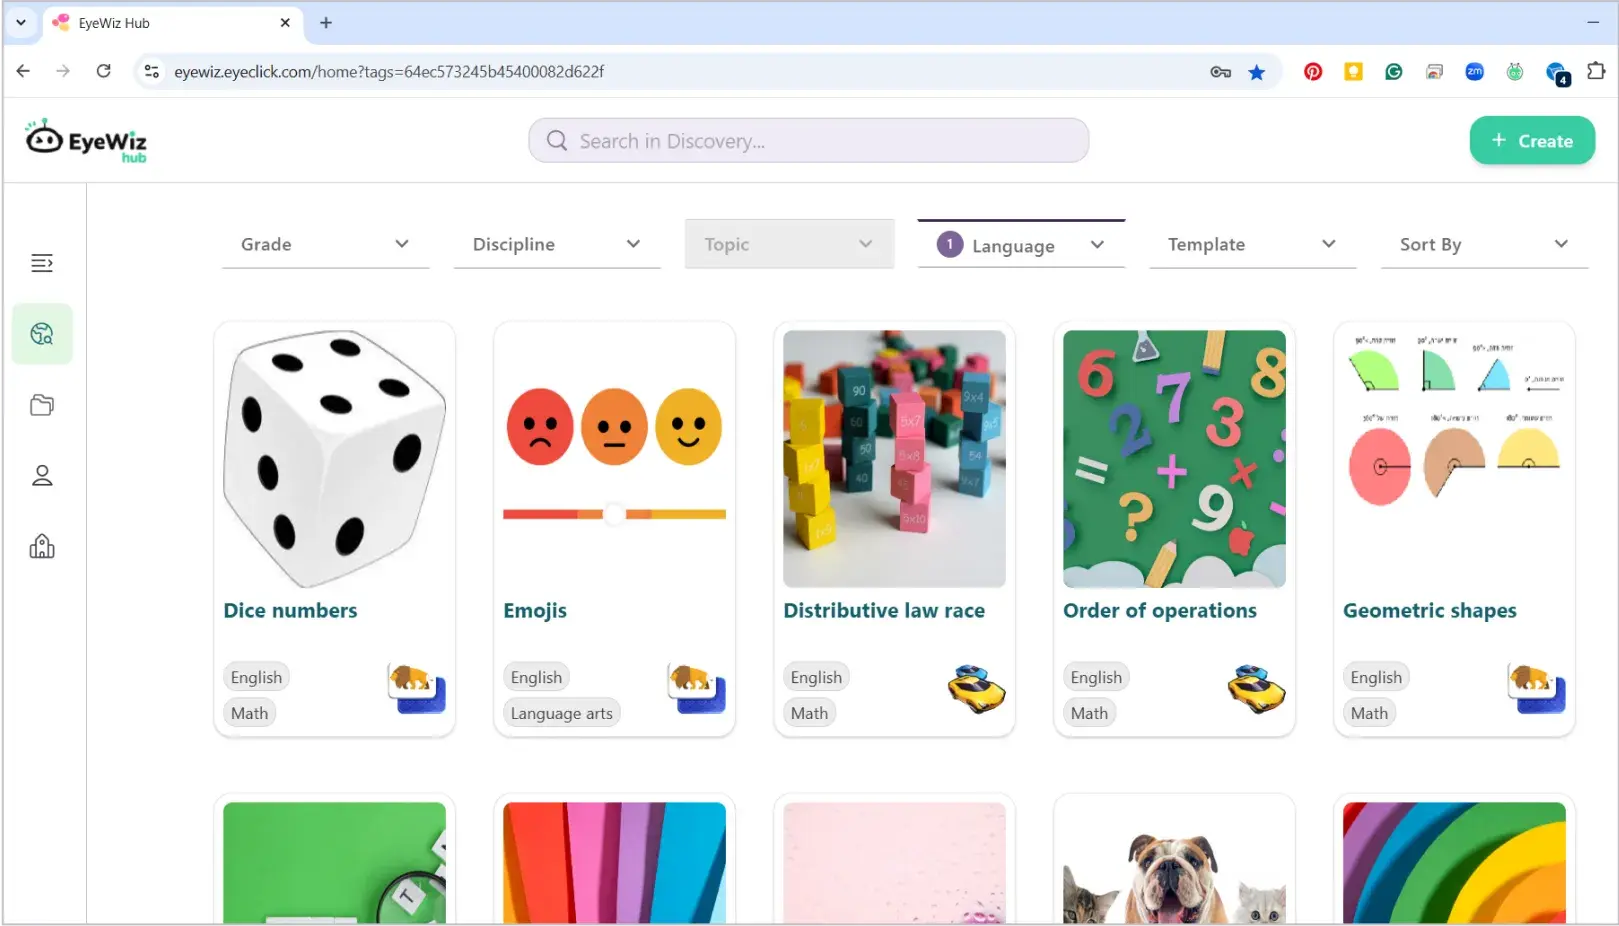The width and height of the screenshot is (1619, 926).
Task: Open the school organization sidebar icon
Action: pos(41,546)
